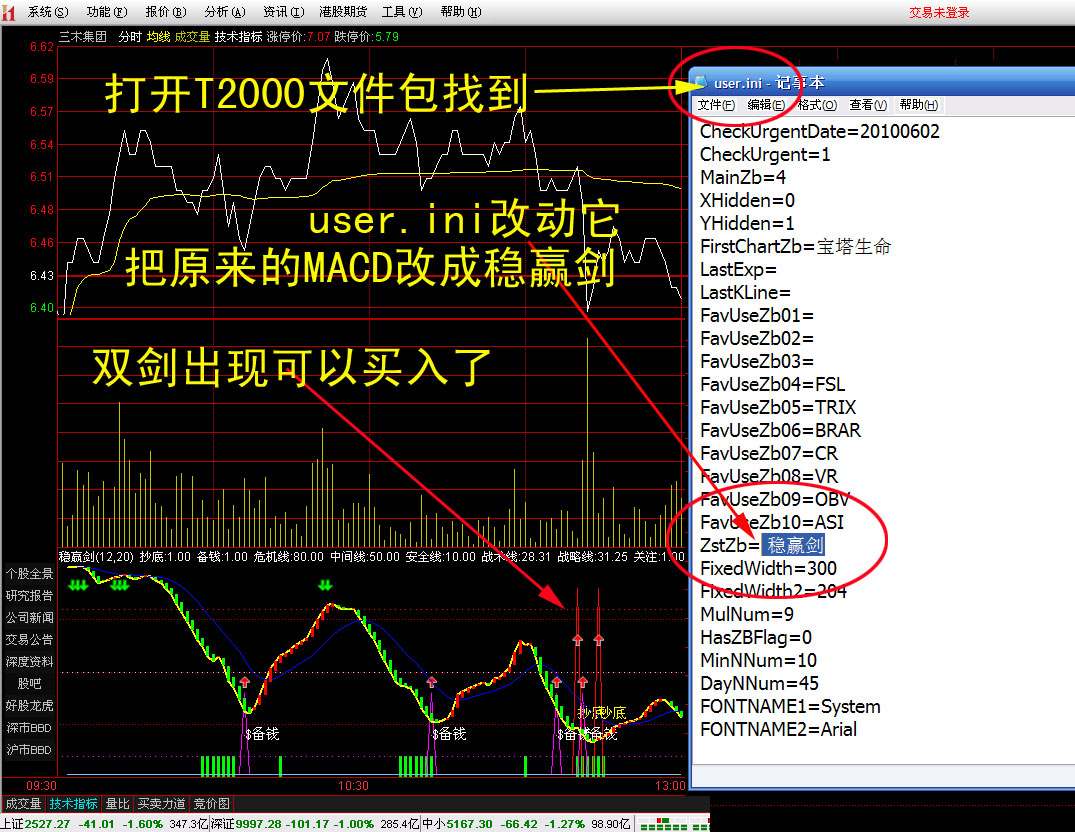This screenshot has width=1075, height=832.
Task: Click the MainZb=4 line in Notepad
Action: (742, 178)
